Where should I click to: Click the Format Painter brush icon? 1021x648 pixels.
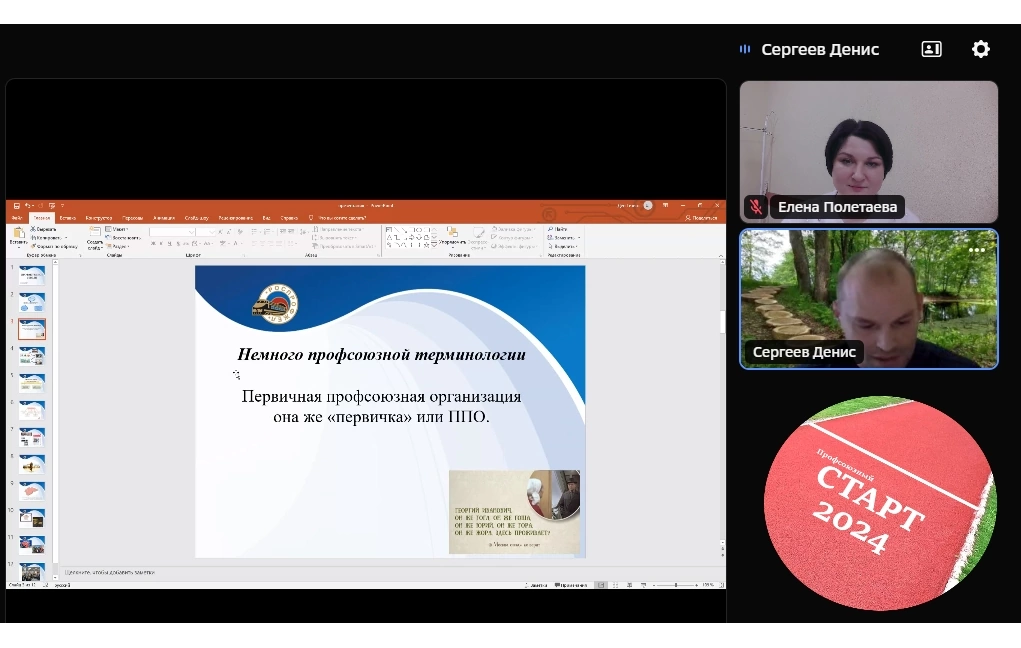[x=33, y=246]
